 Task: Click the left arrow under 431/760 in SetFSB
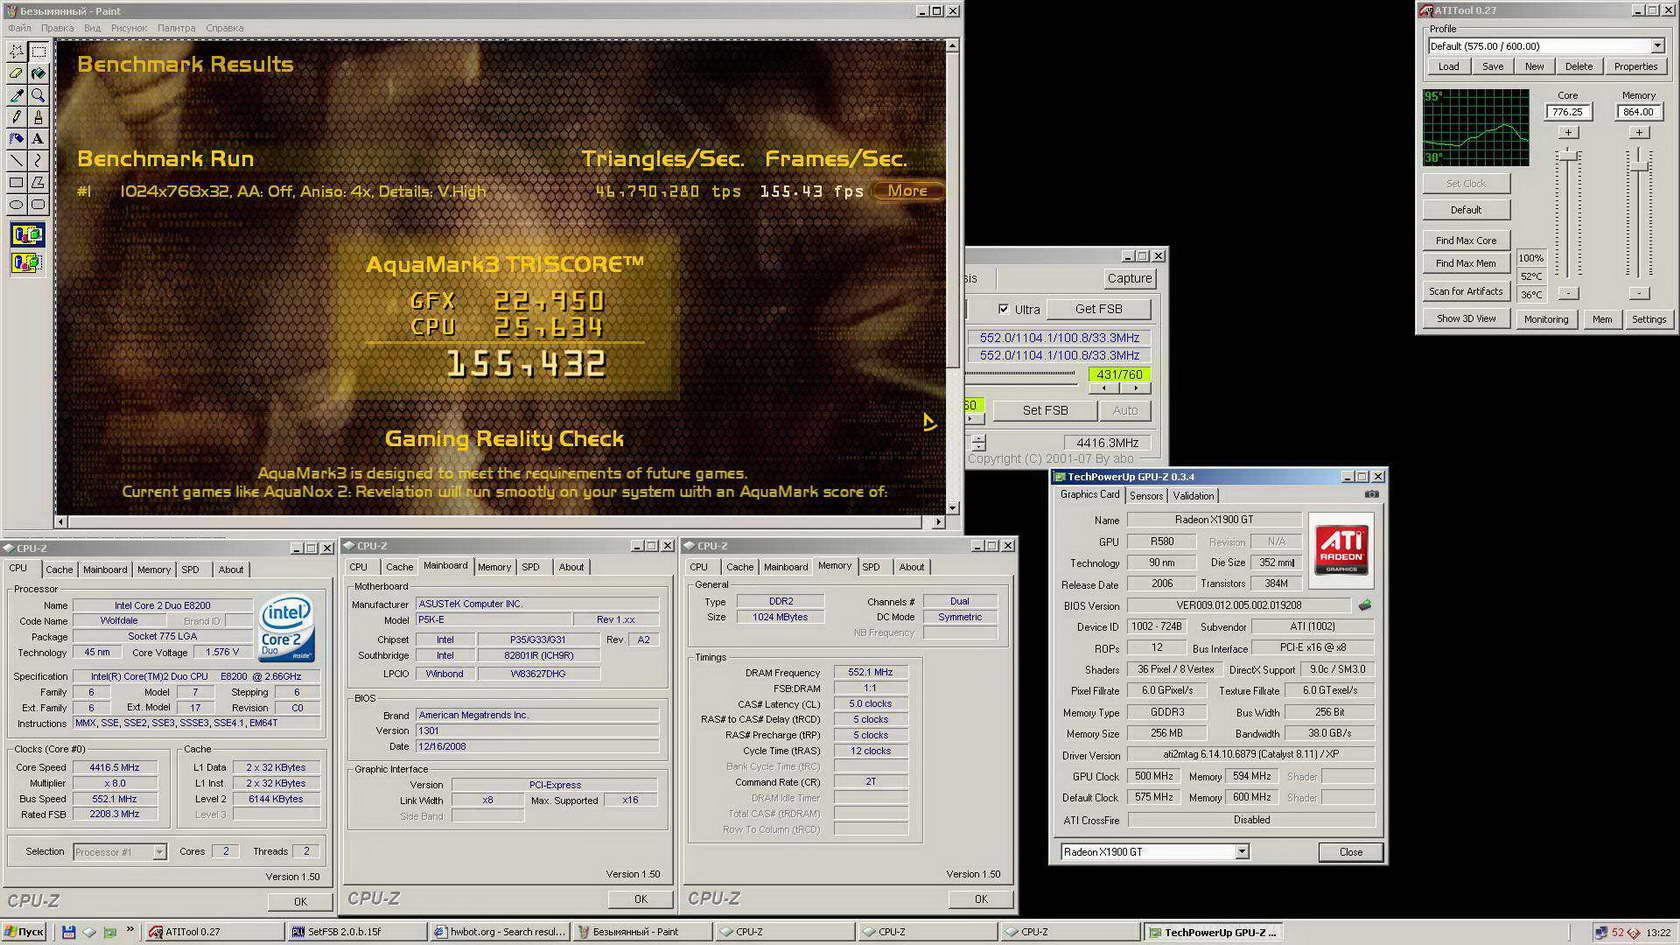(x=1104, y=388)
